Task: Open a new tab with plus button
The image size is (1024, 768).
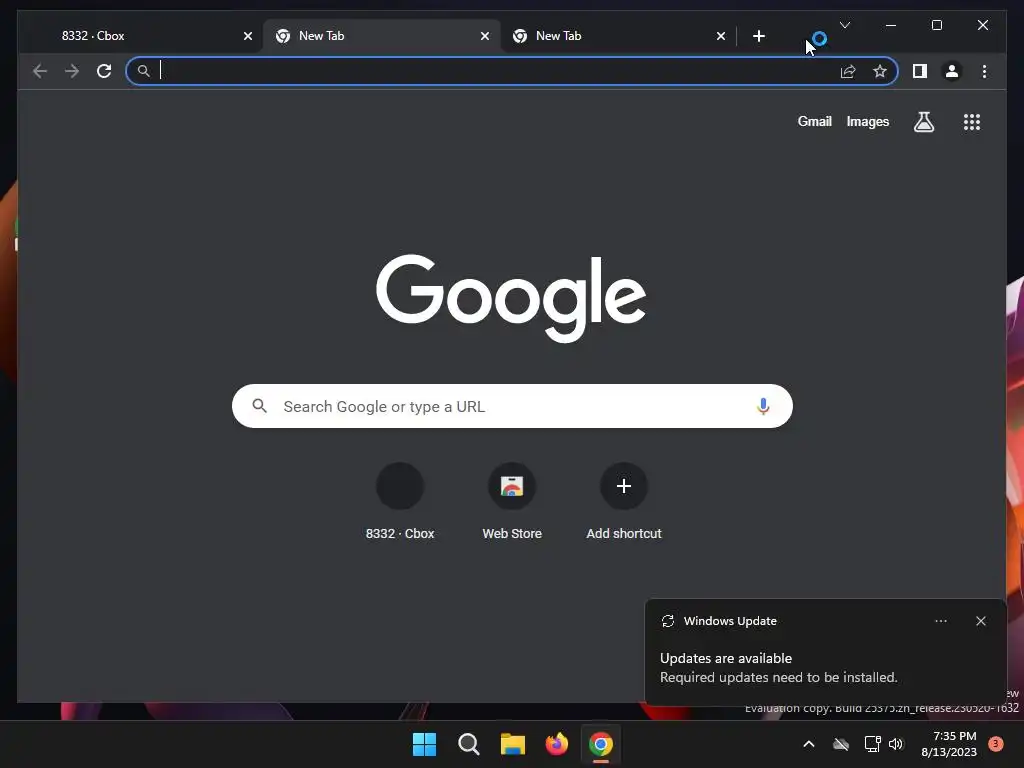Action: pyautogui.click(x=758, y=36)
